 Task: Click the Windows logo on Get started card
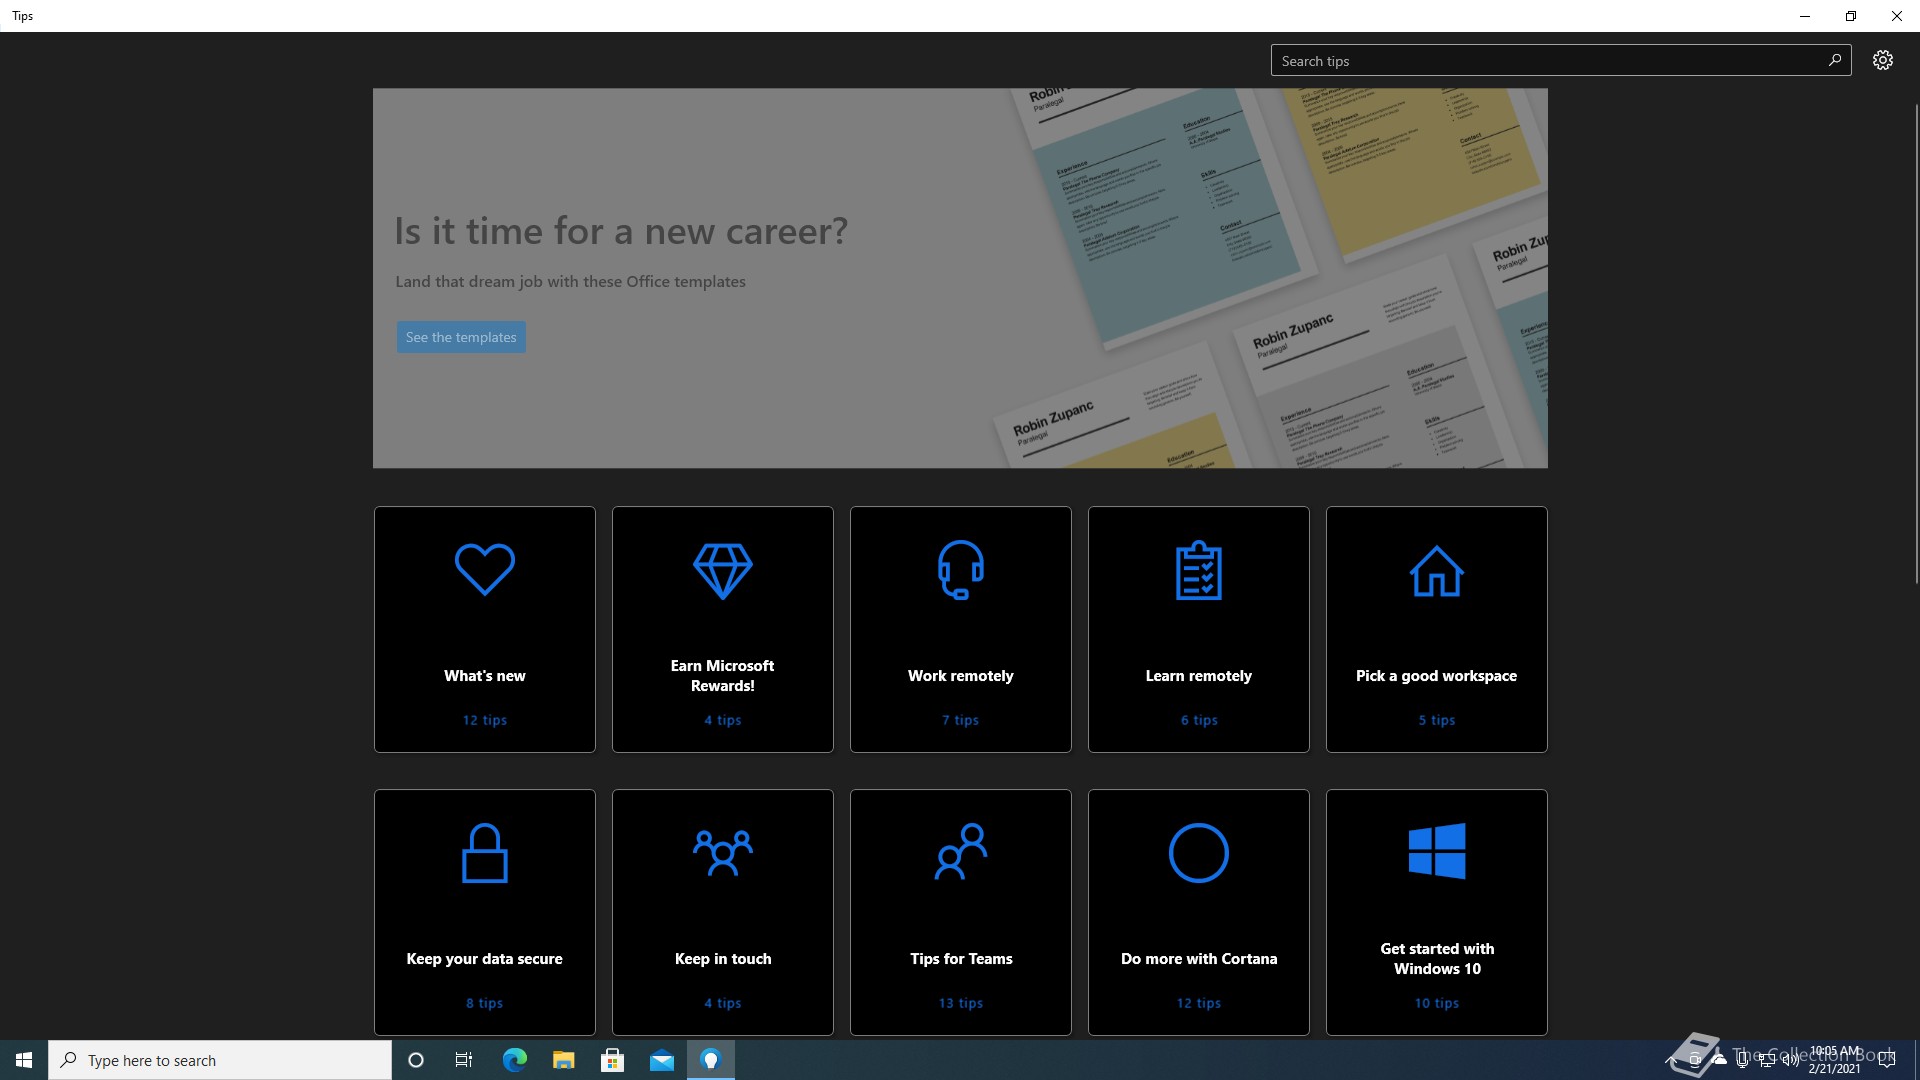1437,851
